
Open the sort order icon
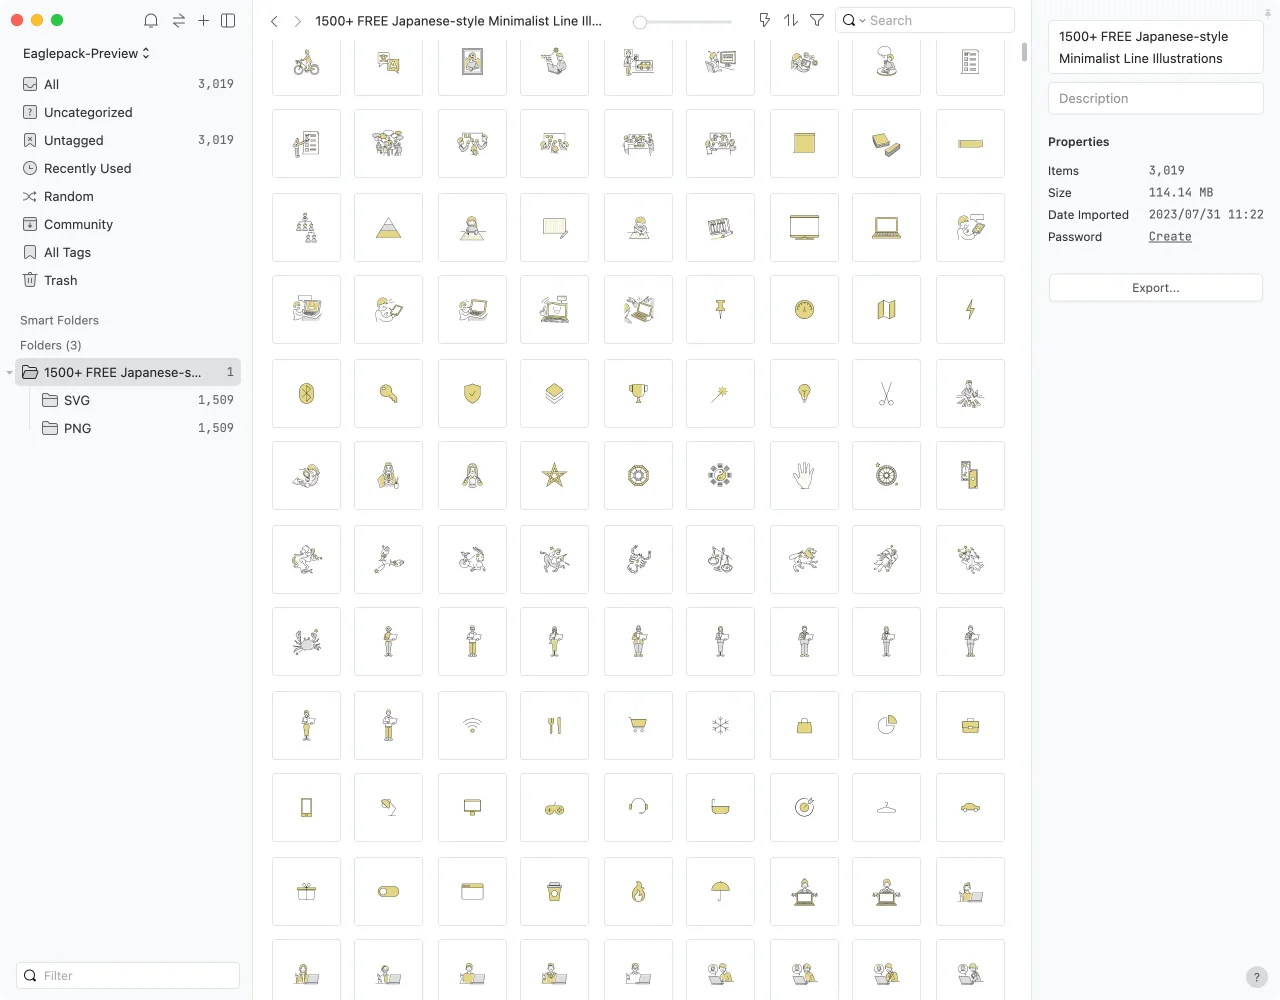pyautogui.click(x=791, y=20)
